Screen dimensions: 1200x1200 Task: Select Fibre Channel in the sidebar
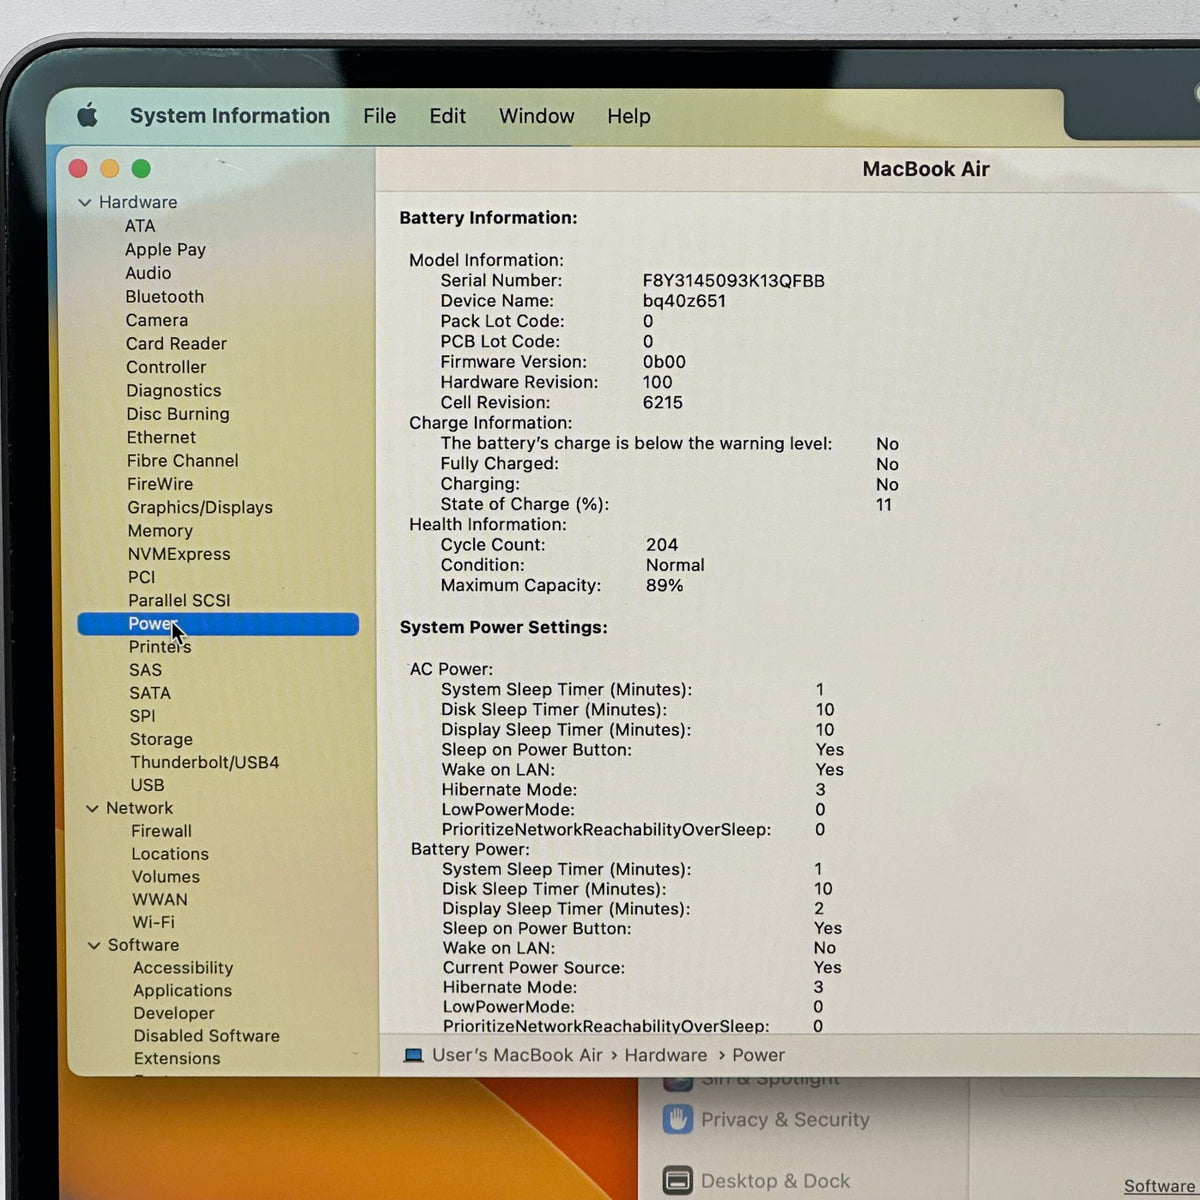pyautogui.click(x=183, y=460)
